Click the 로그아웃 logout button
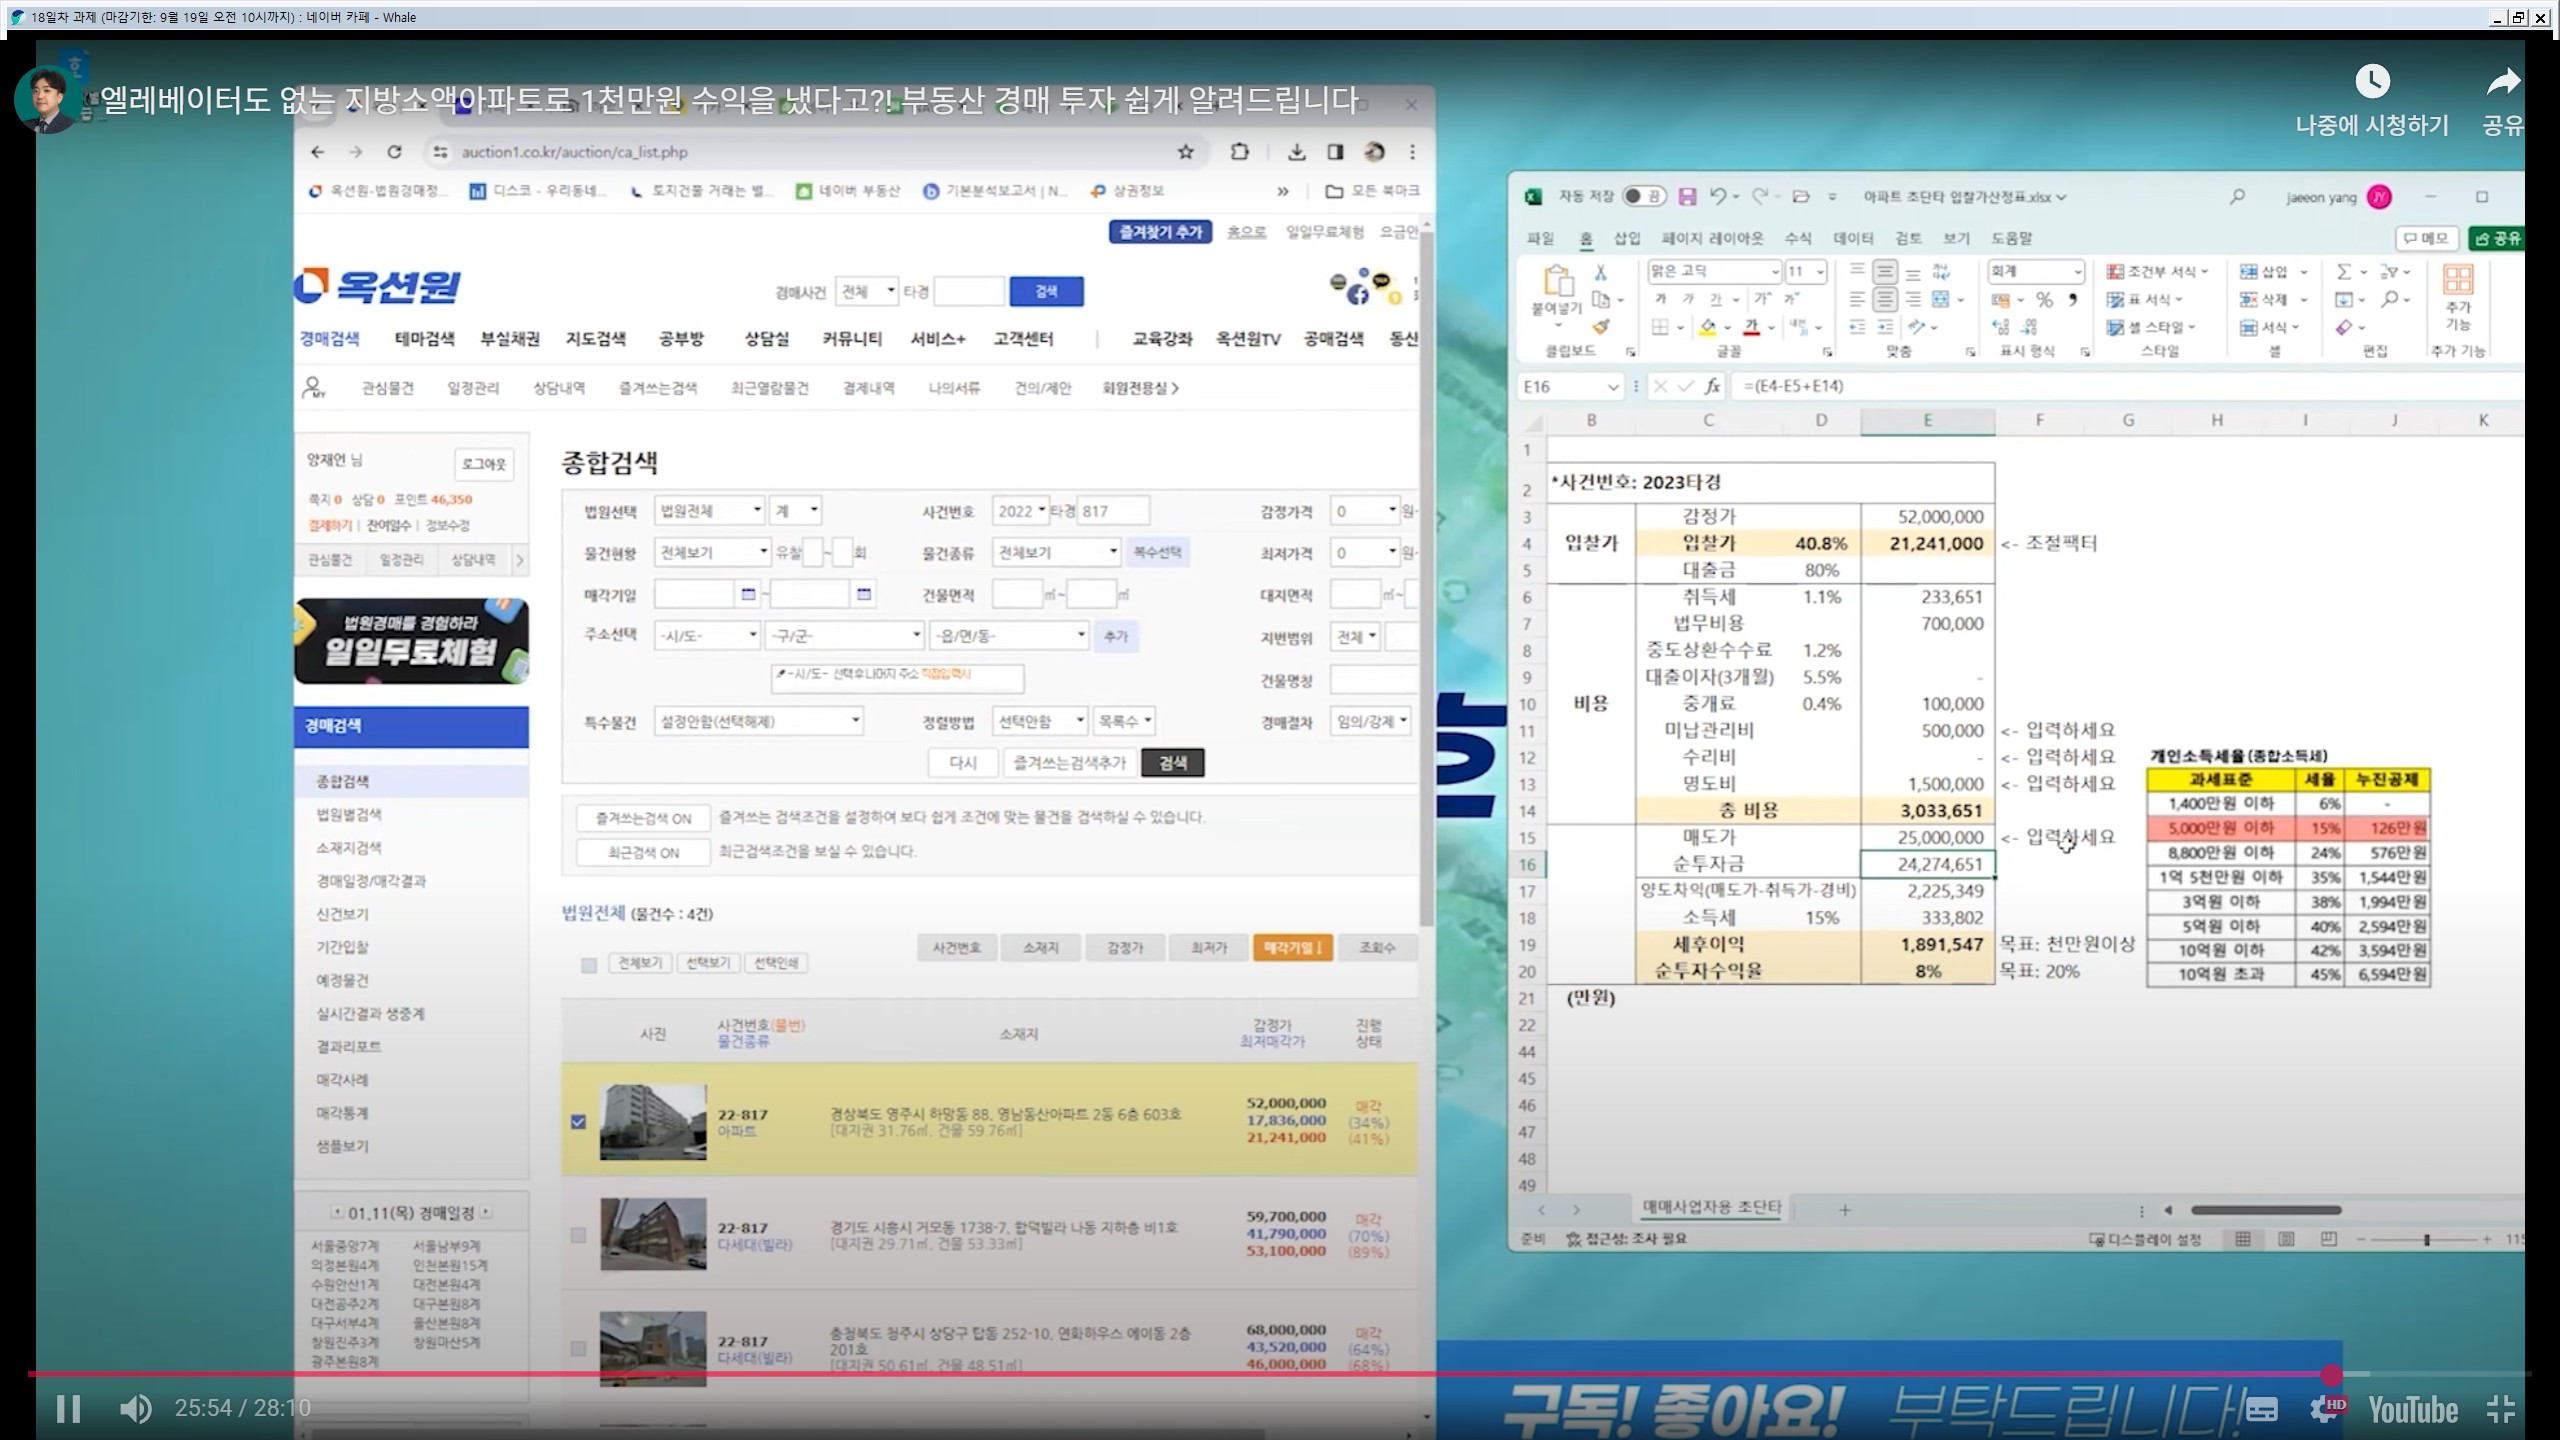The height and width of the screenshot is (1440, 2560). coord(484,464)
